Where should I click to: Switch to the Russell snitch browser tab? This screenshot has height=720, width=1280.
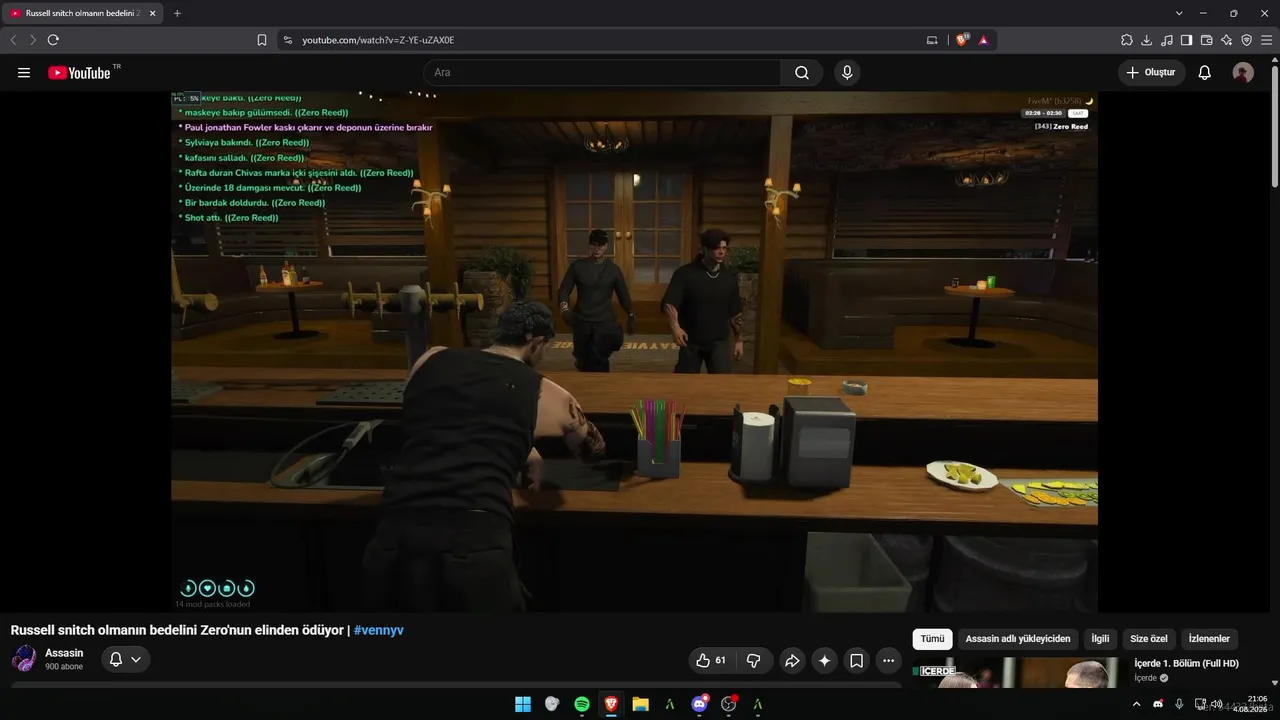[x=83, y=13]
